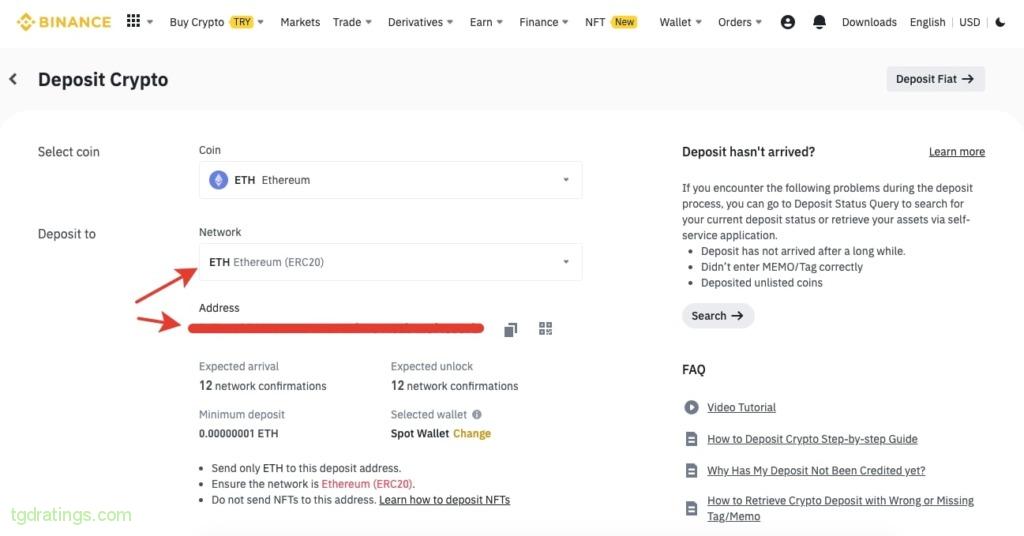The height and width of the screenshot is (536, 1024).
Task: Go back using the left arrow
Action: click(x=13, y=79)
